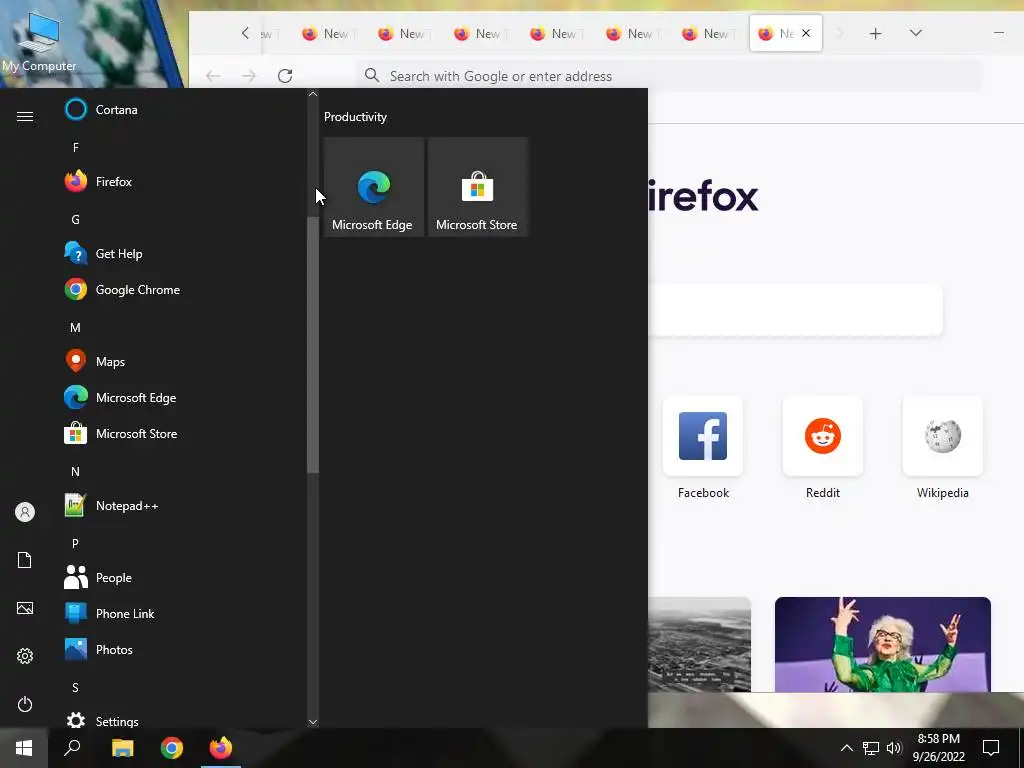Click the app list scrollbar up arrow
The image size is (1024, 768).
click(x=313, y=94)
